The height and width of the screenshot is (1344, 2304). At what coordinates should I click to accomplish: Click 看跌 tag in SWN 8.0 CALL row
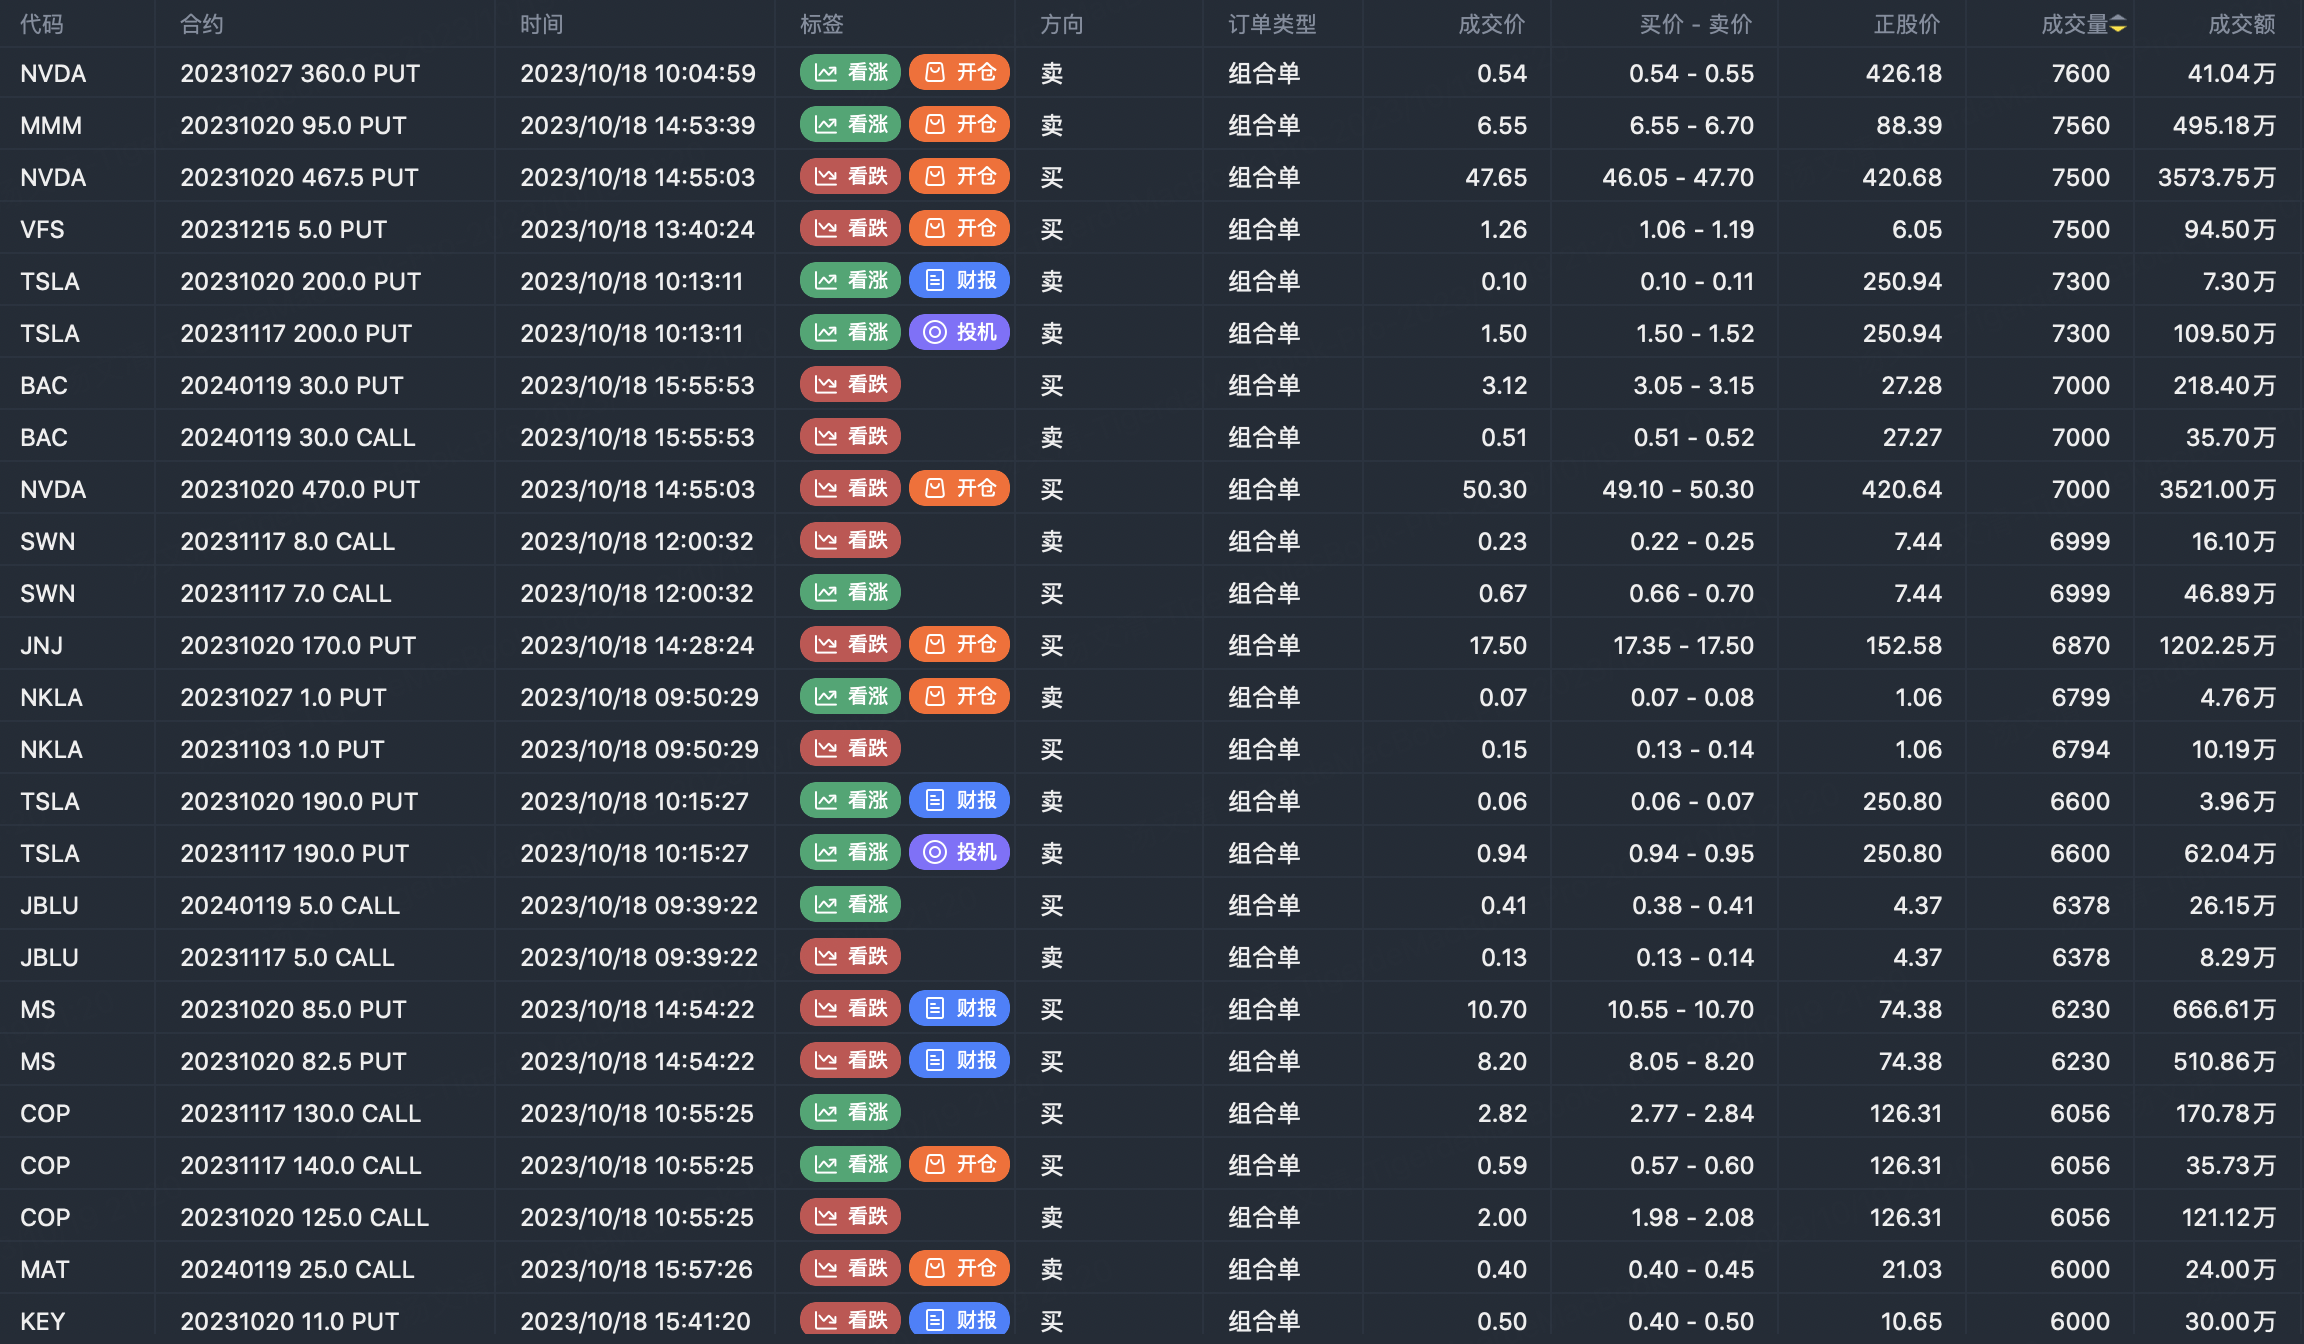[851, 541]
